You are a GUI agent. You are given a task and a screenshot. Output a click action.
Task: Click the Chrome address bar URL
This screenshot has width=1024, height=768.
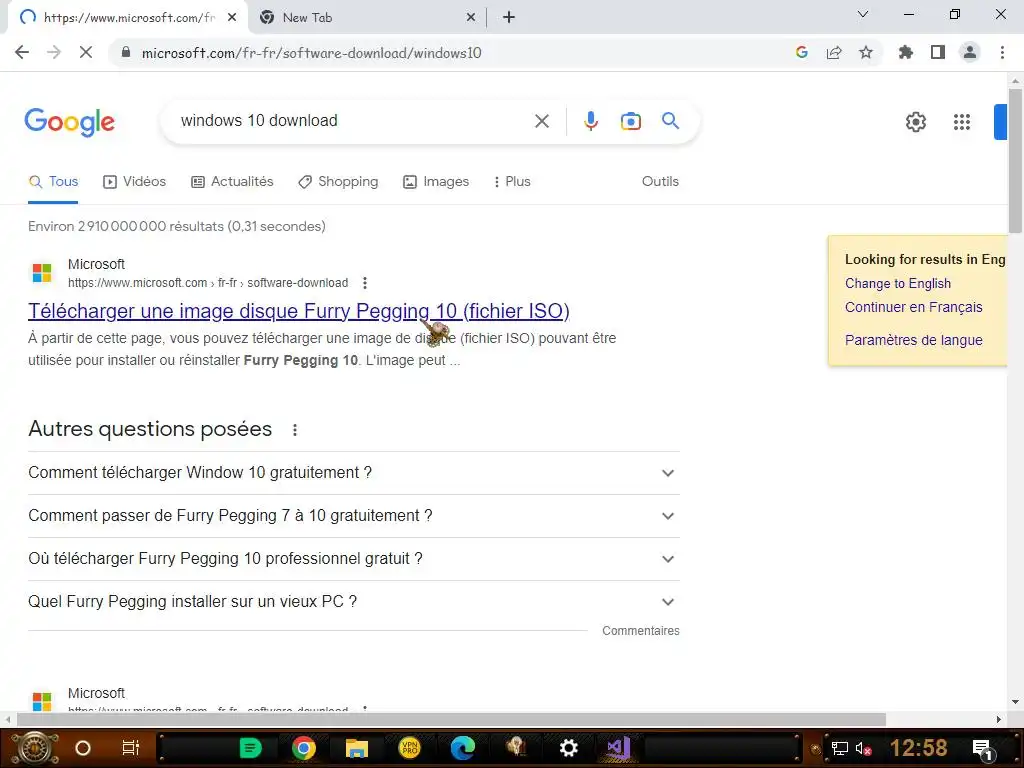(x=312, y=53)
